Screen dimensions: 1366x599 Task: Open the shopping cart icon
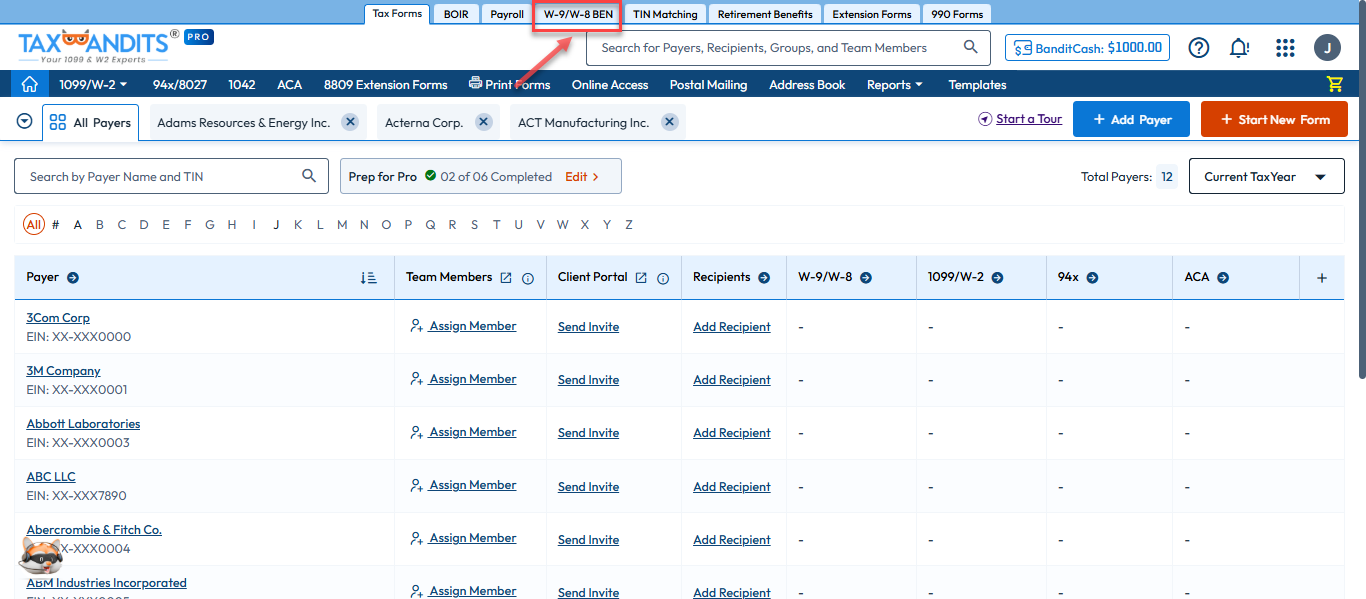coord(1334,84)
